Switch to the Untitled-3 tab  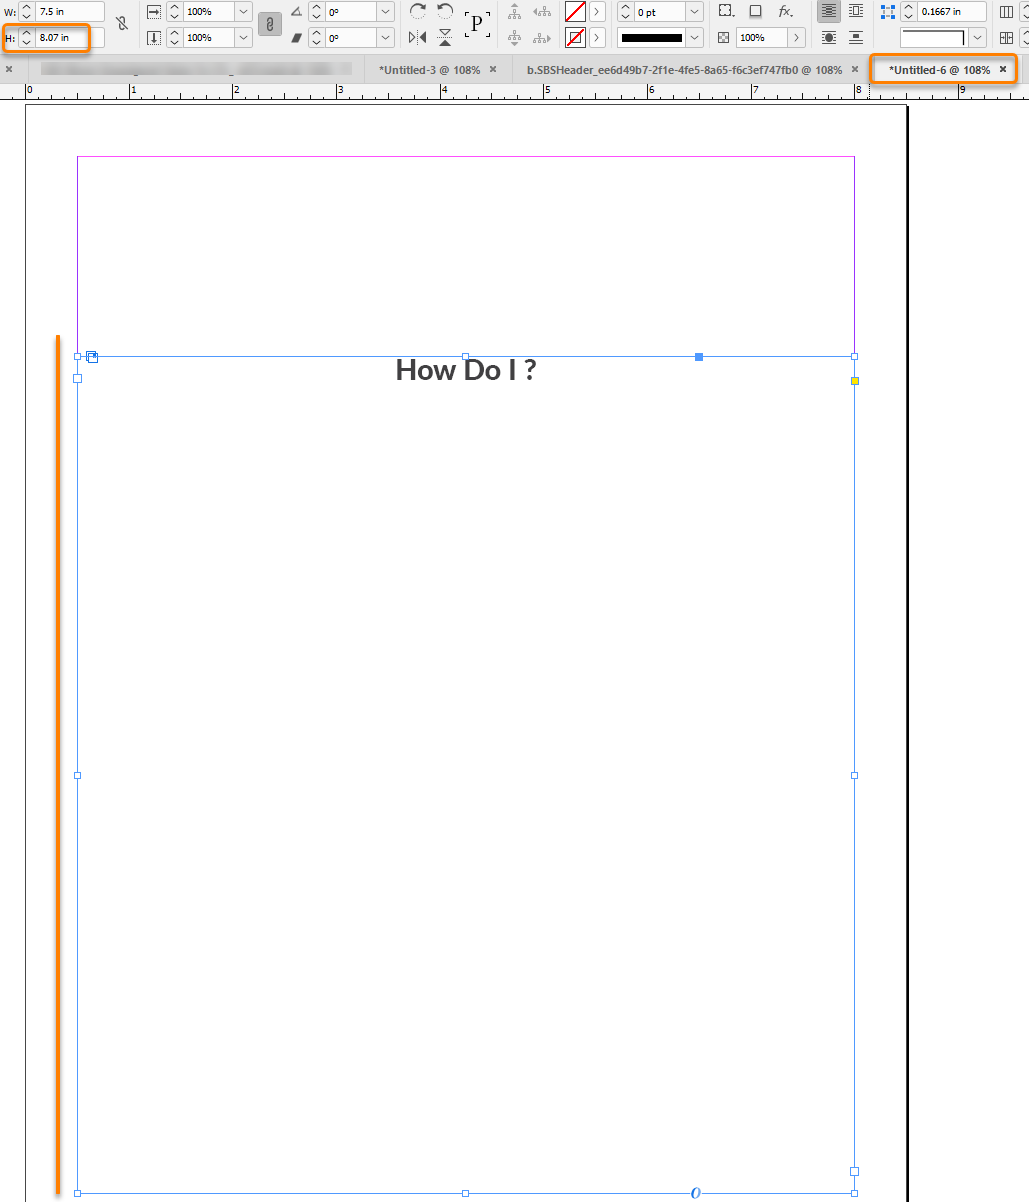pos(430,69)
